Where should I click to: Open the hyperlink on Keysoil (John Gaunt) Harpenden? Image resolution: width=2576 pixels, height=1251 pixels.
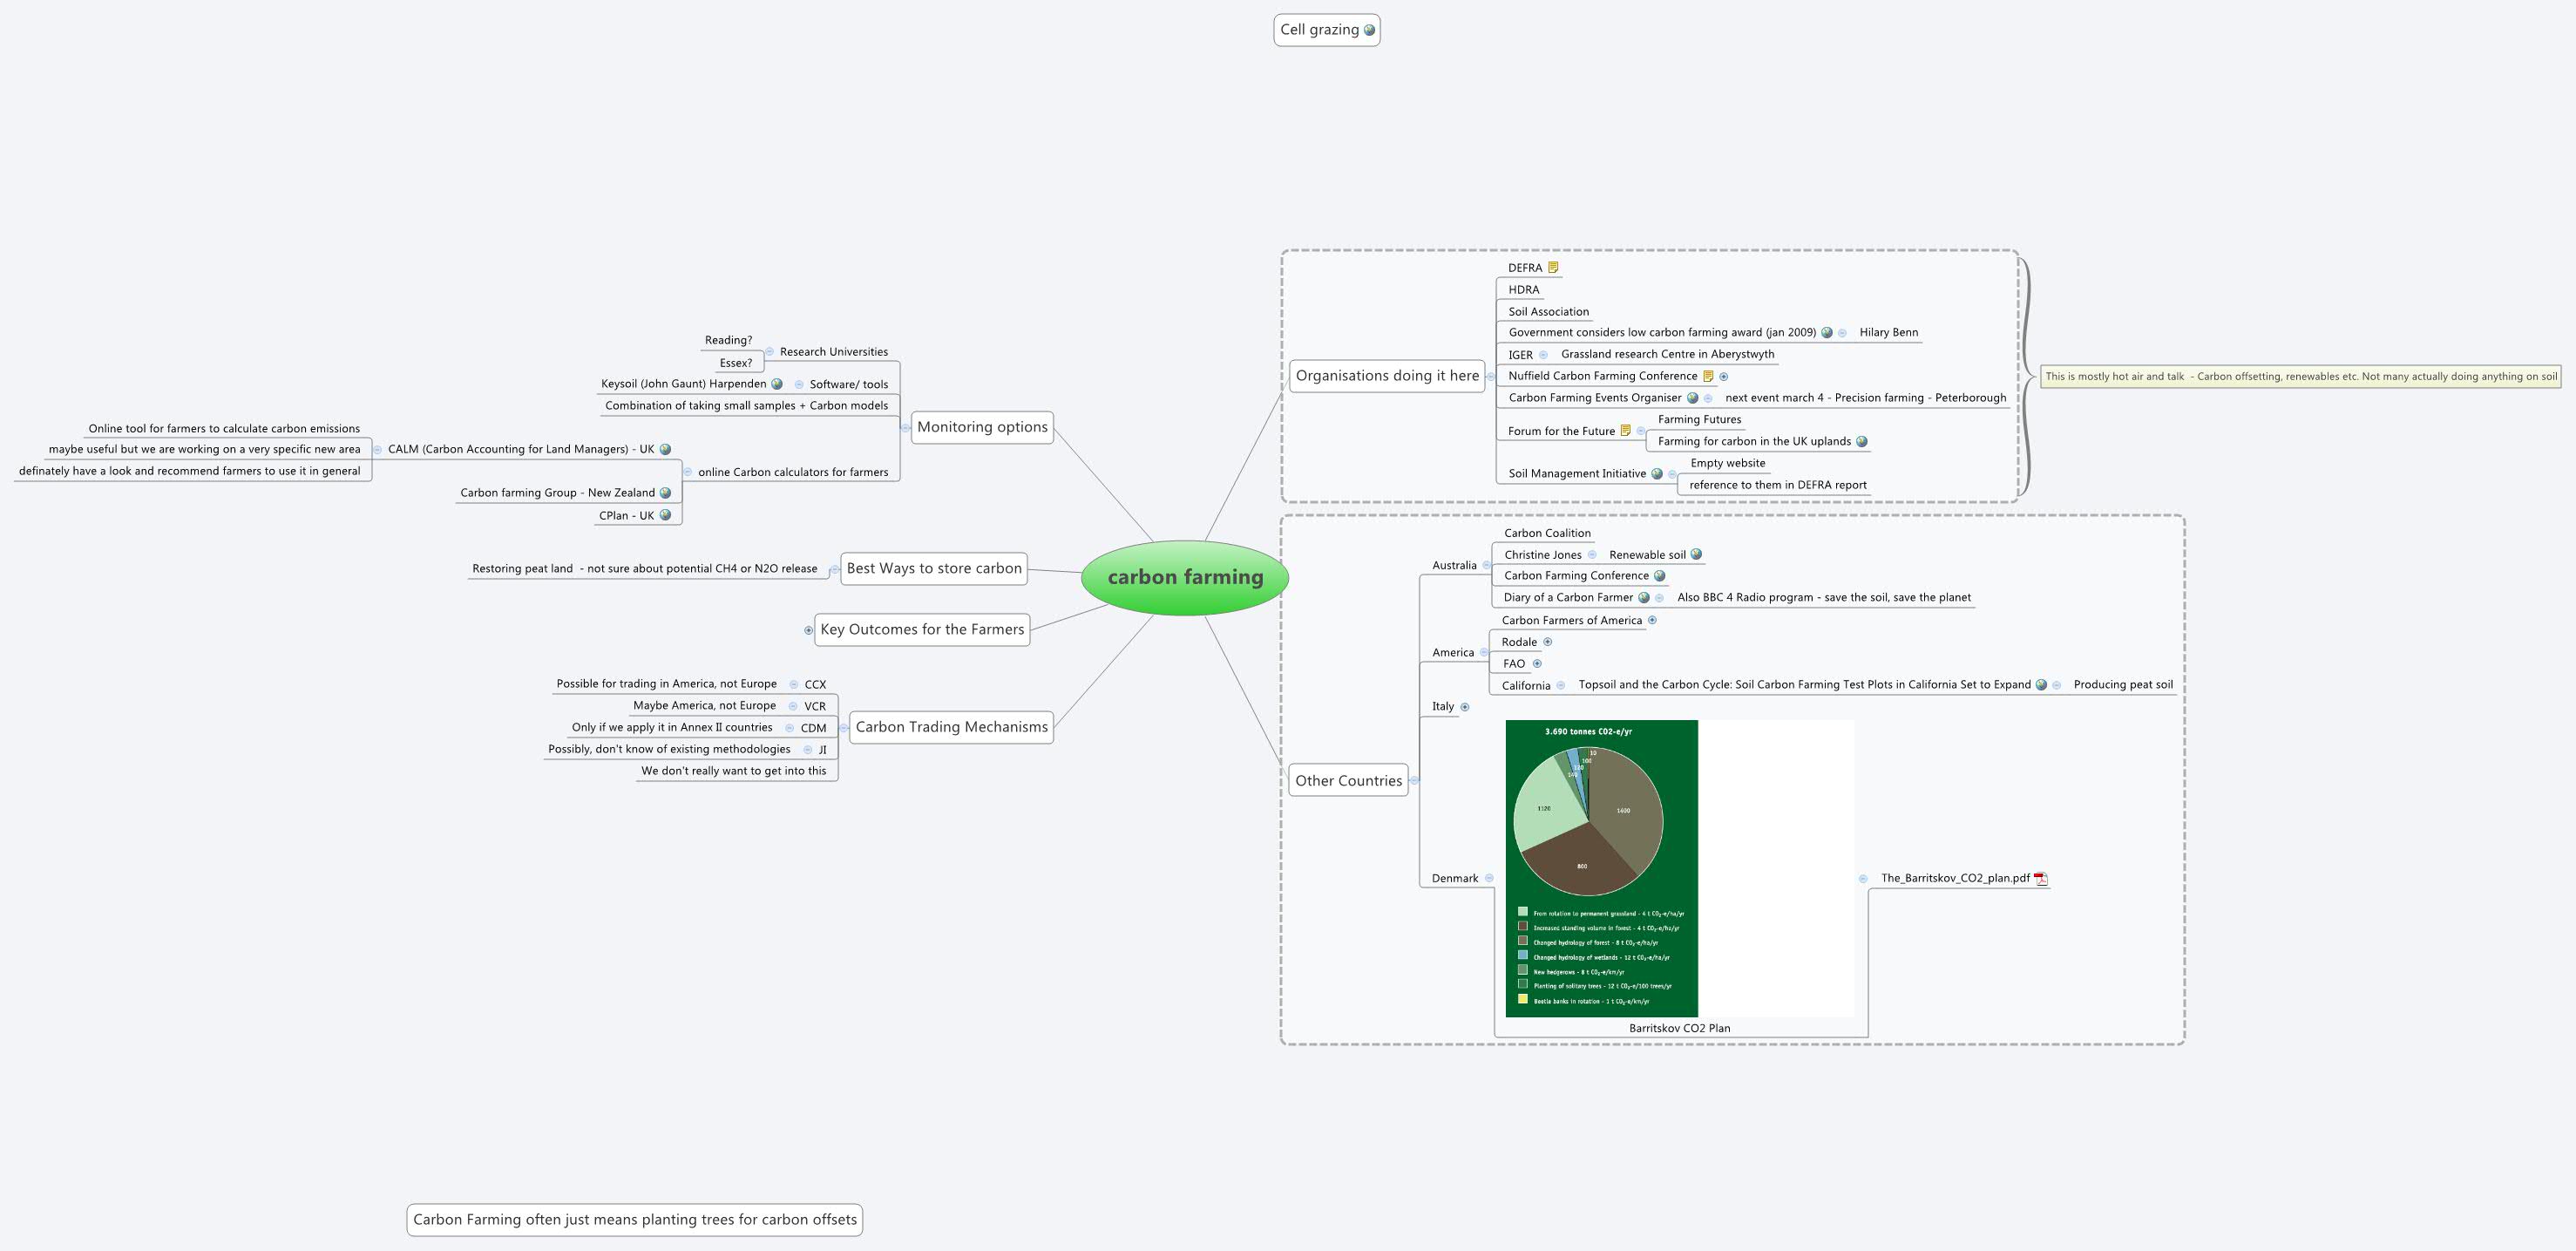[777, 384]
